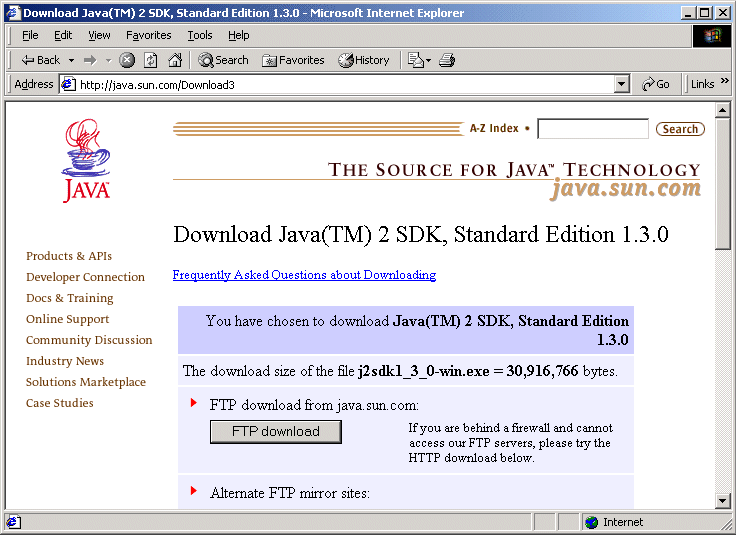The width and height of the screenshot is (736, 535).
Task: Minimize the Internet Explorer window
Action: click(x=688, y=13)
